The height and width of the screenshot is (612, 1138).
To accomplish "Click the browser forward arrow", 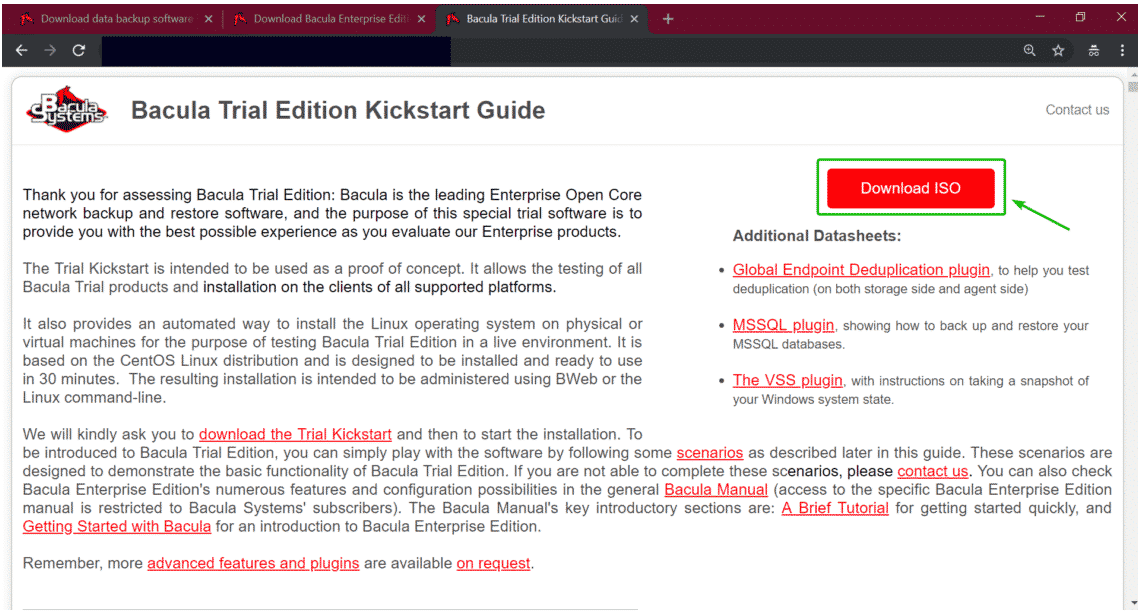I will tap(50, 50).
